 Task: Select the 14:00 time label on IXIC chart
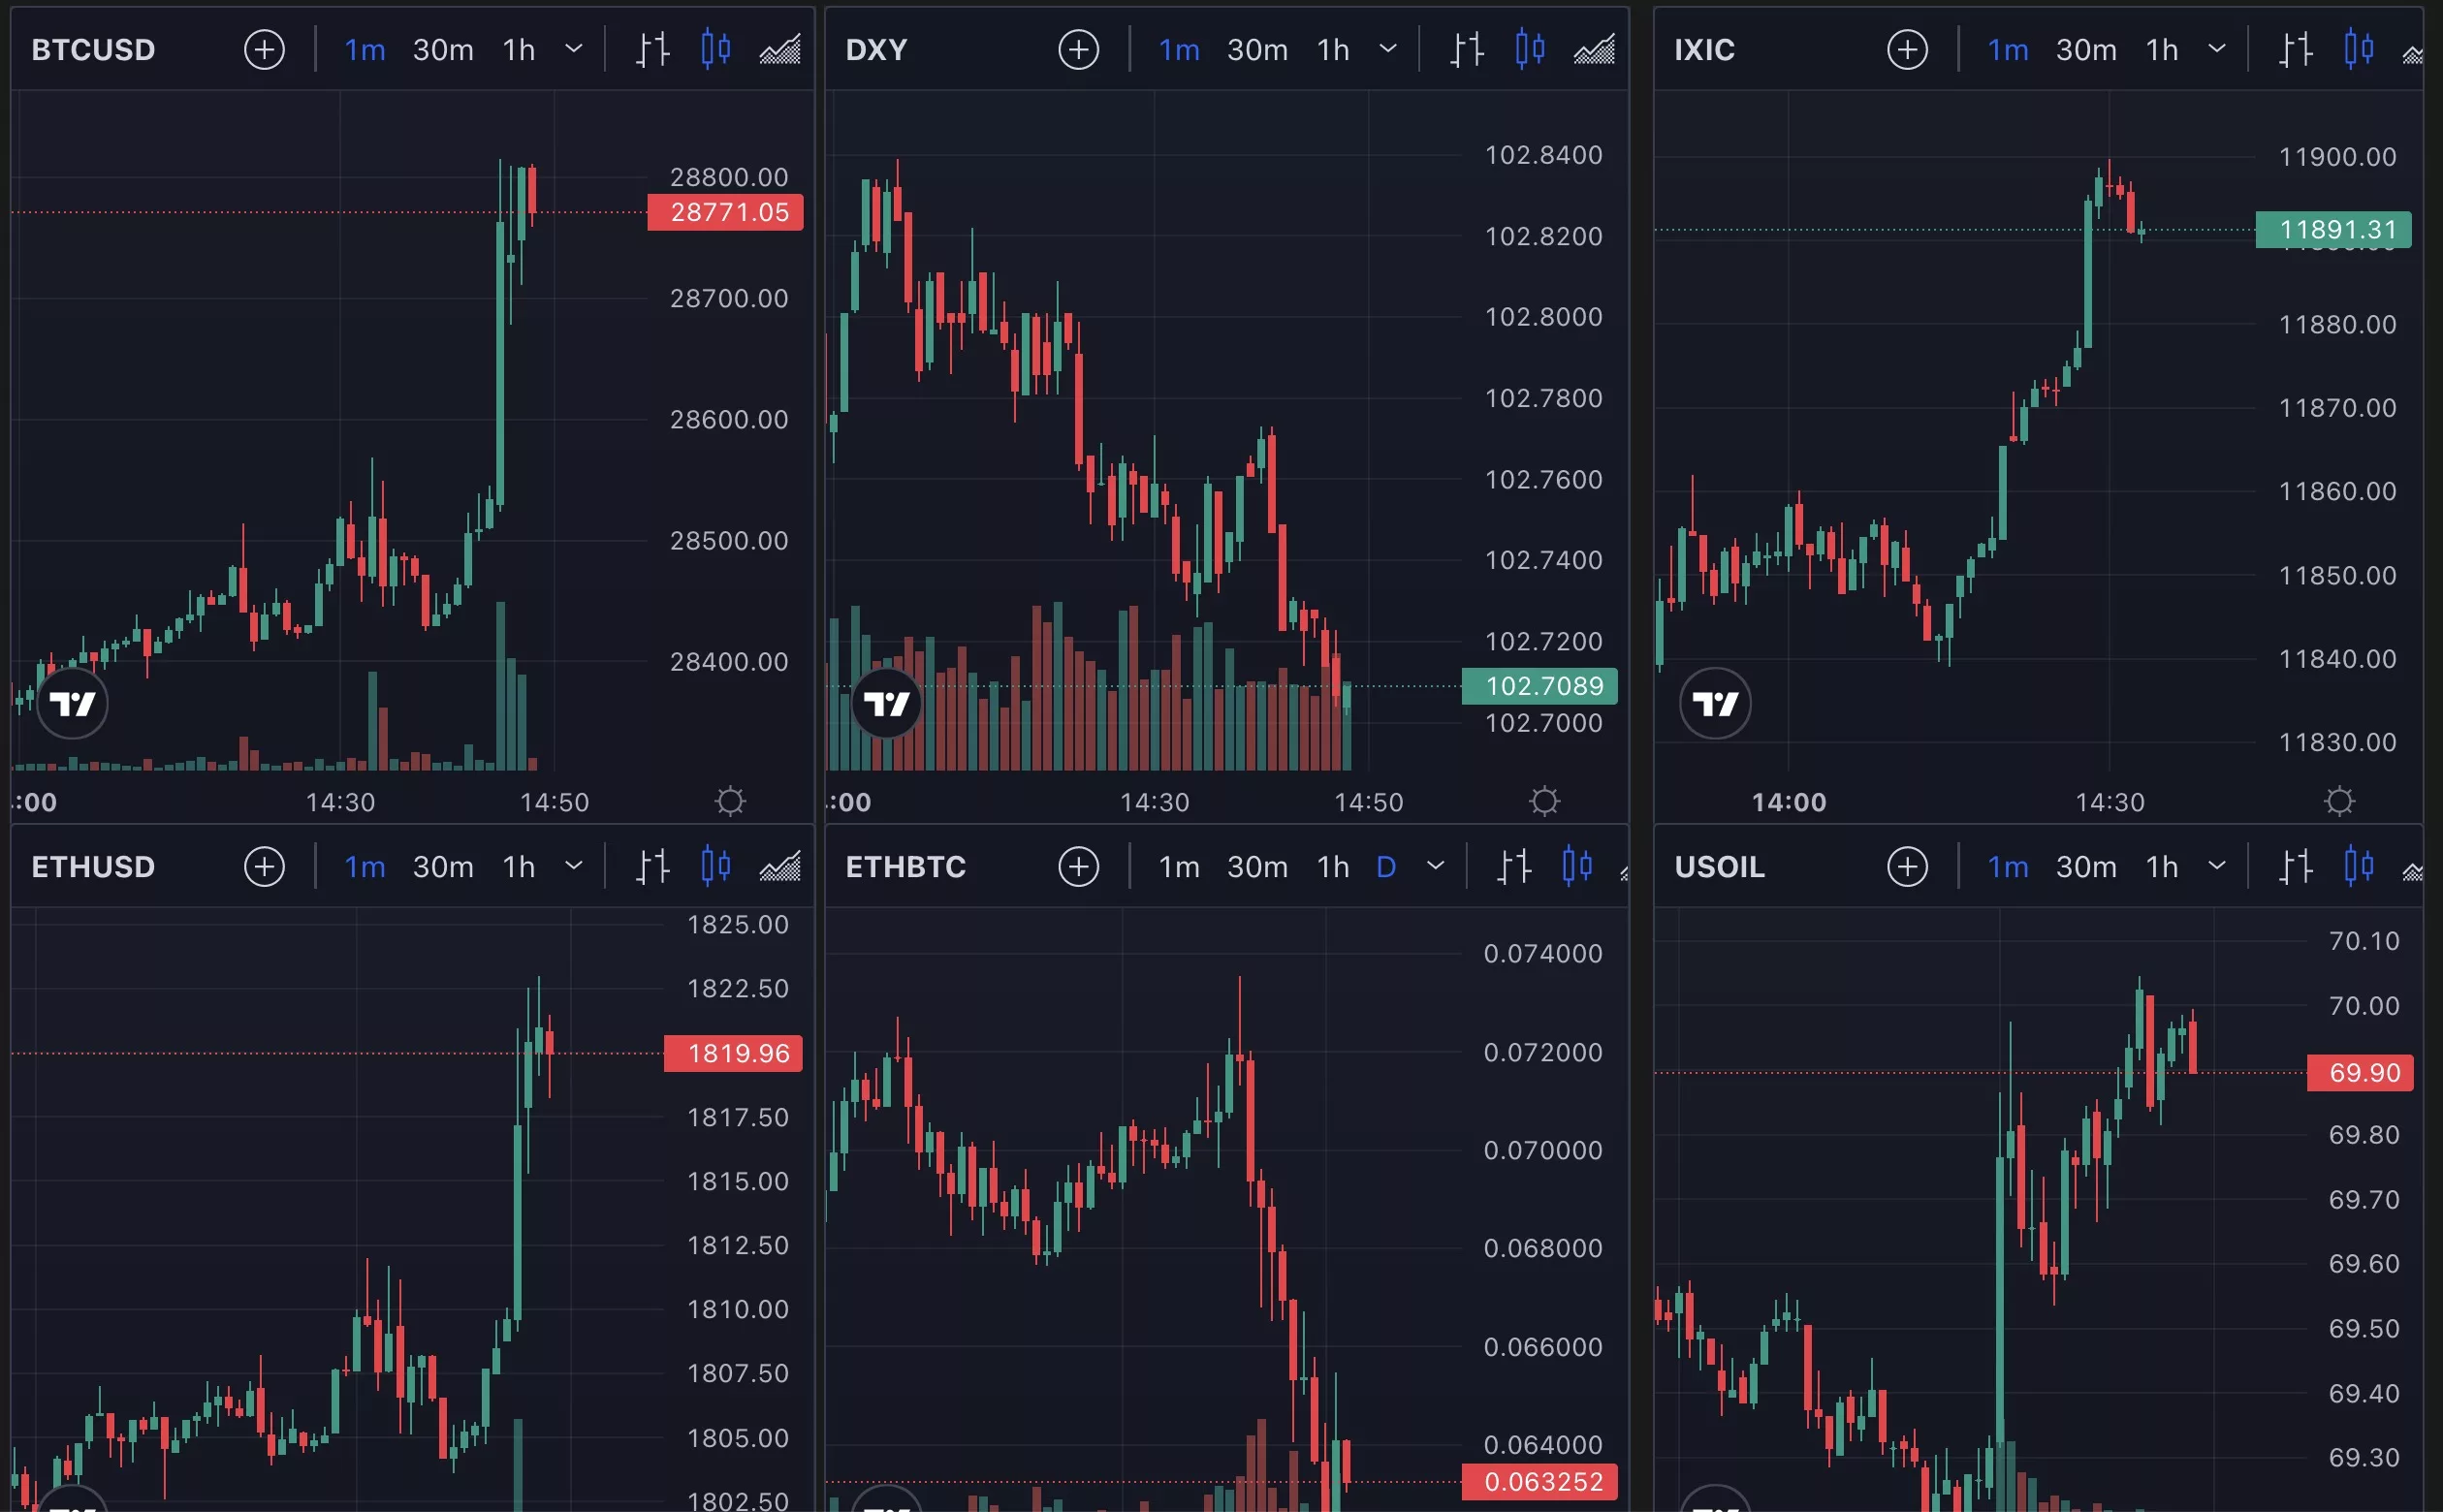pyautogui.click(x=1789, y=802)
